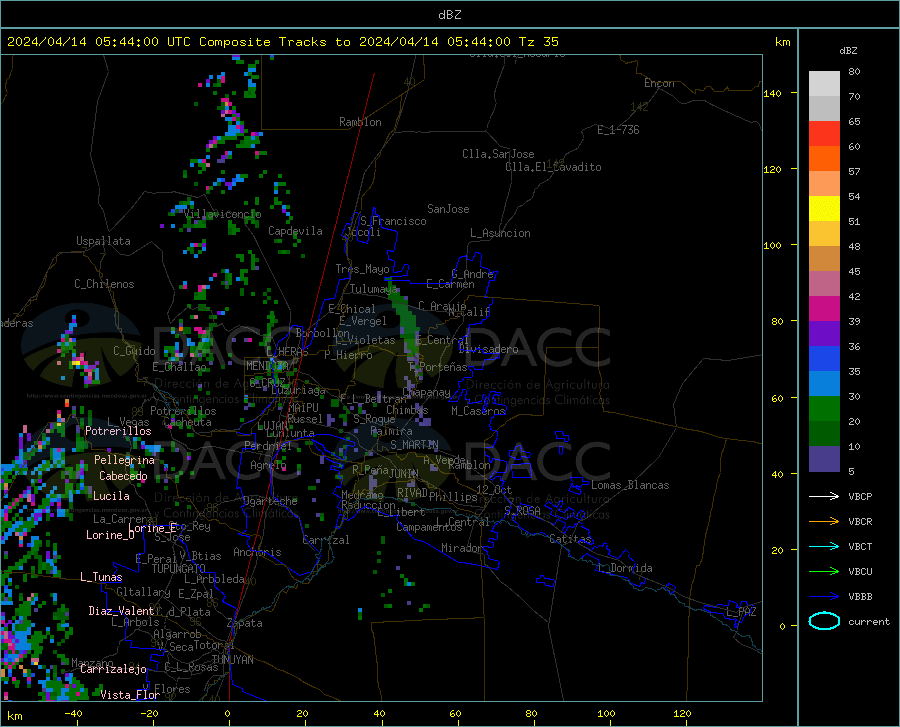Click the 'L_Dormida' map label
The height and width of the screenshot is (727, 900).
coord(625,568)
